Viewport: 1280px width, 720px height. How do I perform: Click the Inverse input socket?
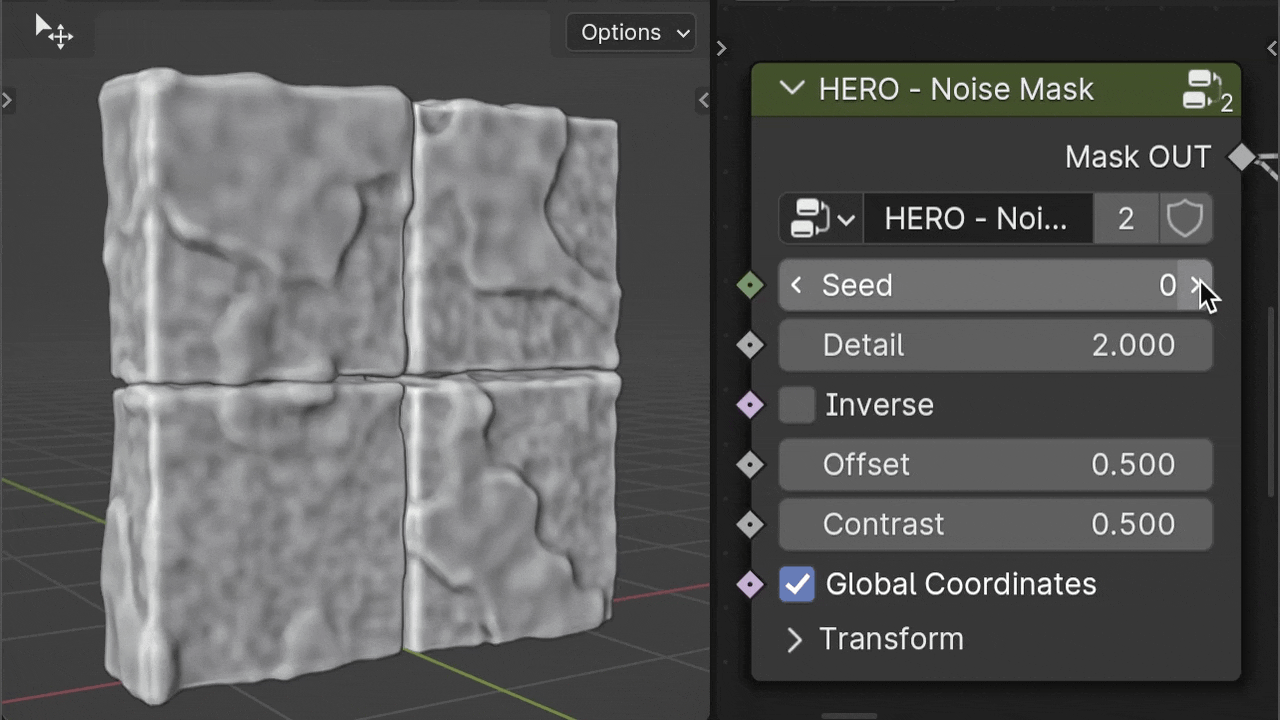pos(750,405)
